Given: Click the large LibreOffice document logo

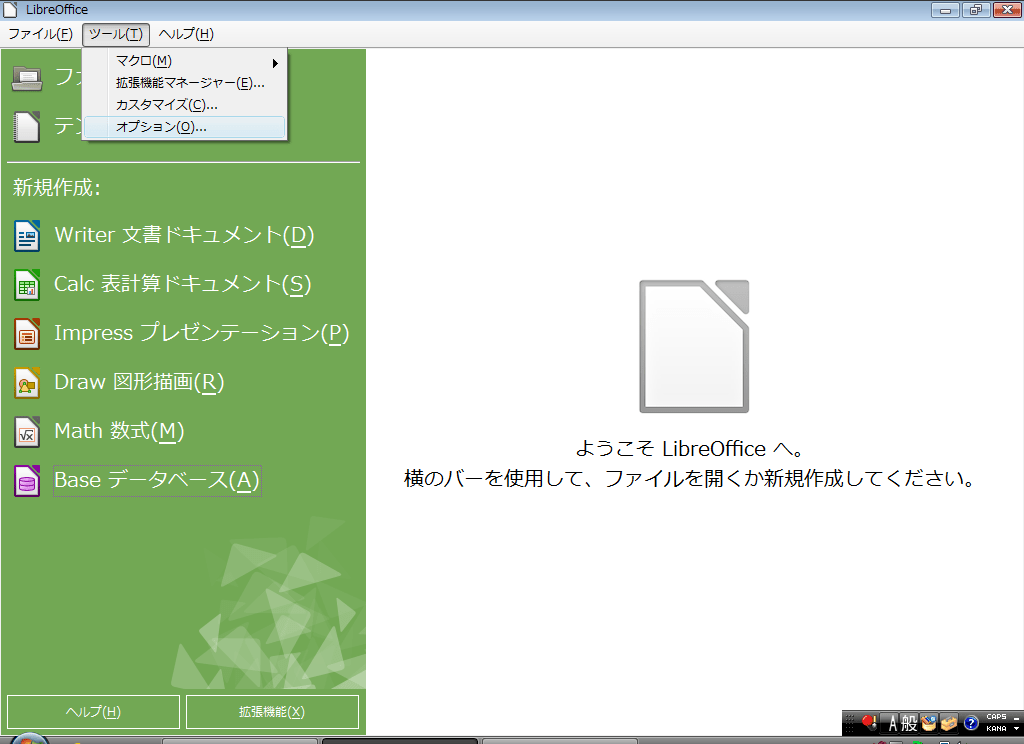Looking at the screenshot, I should (x=694, y=346).
